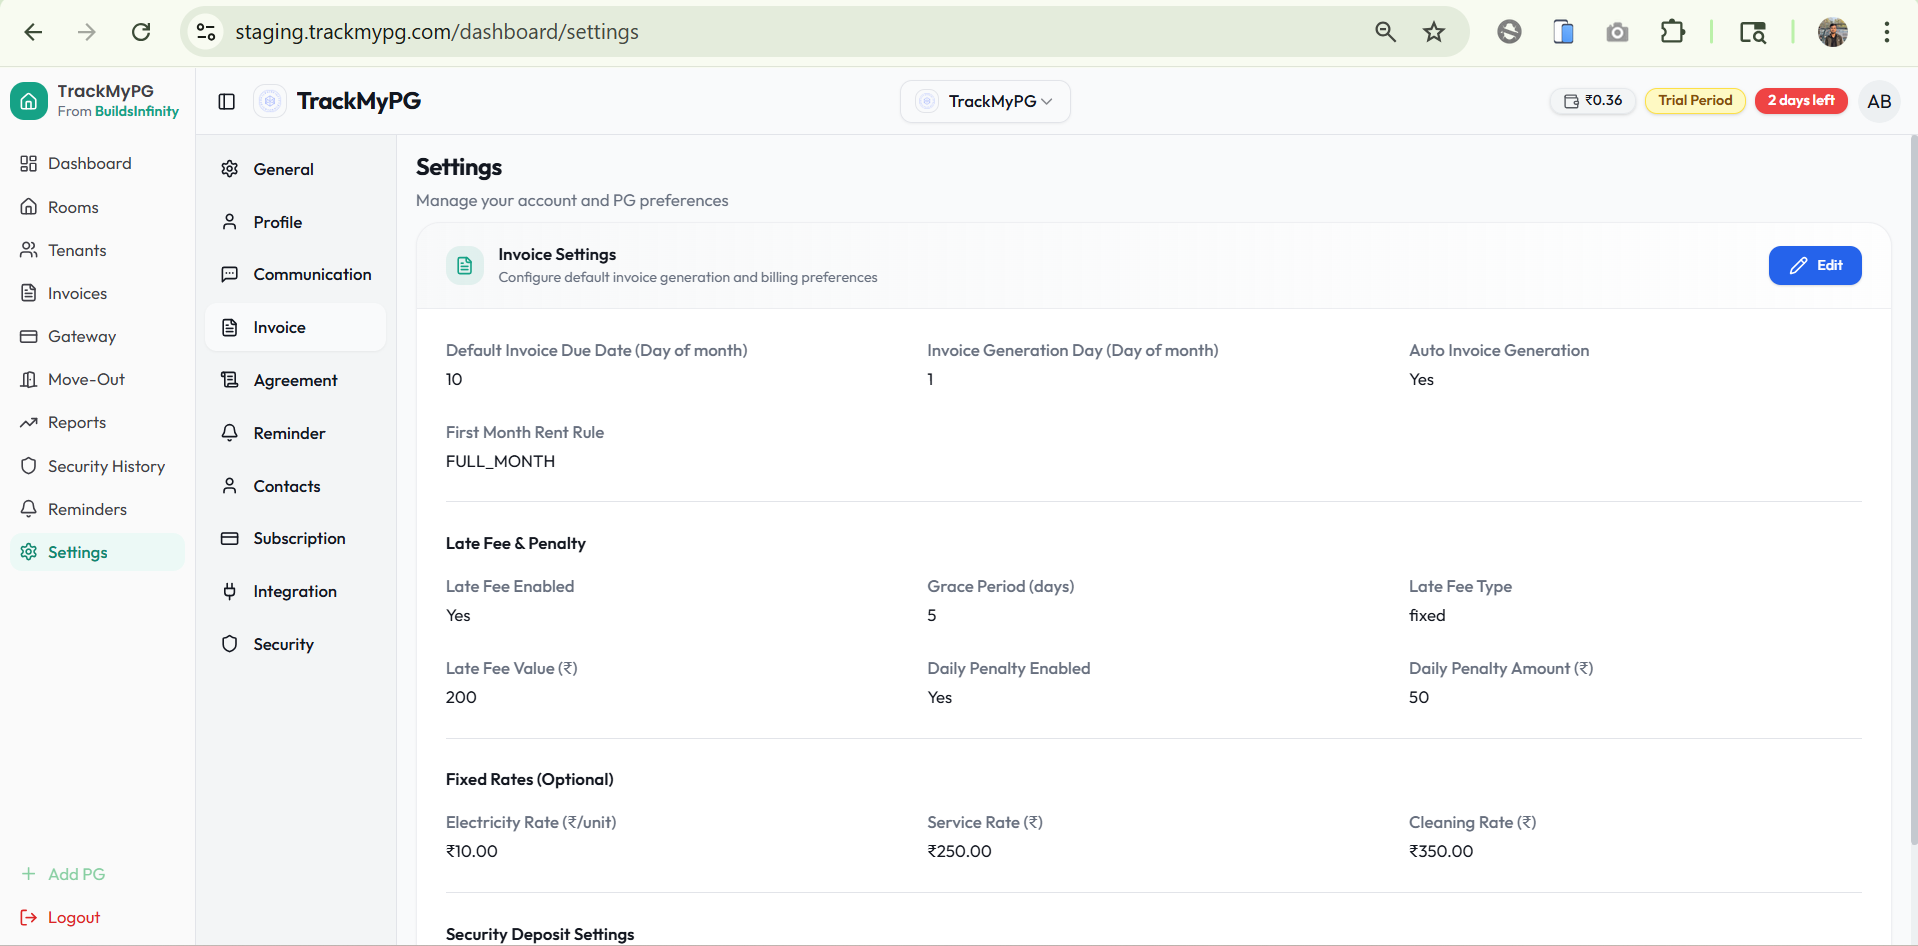Click the 2 days left badge
The height and width of the screenshot is (946, 1918).
pyautogui.click(x=1801, y=100)
